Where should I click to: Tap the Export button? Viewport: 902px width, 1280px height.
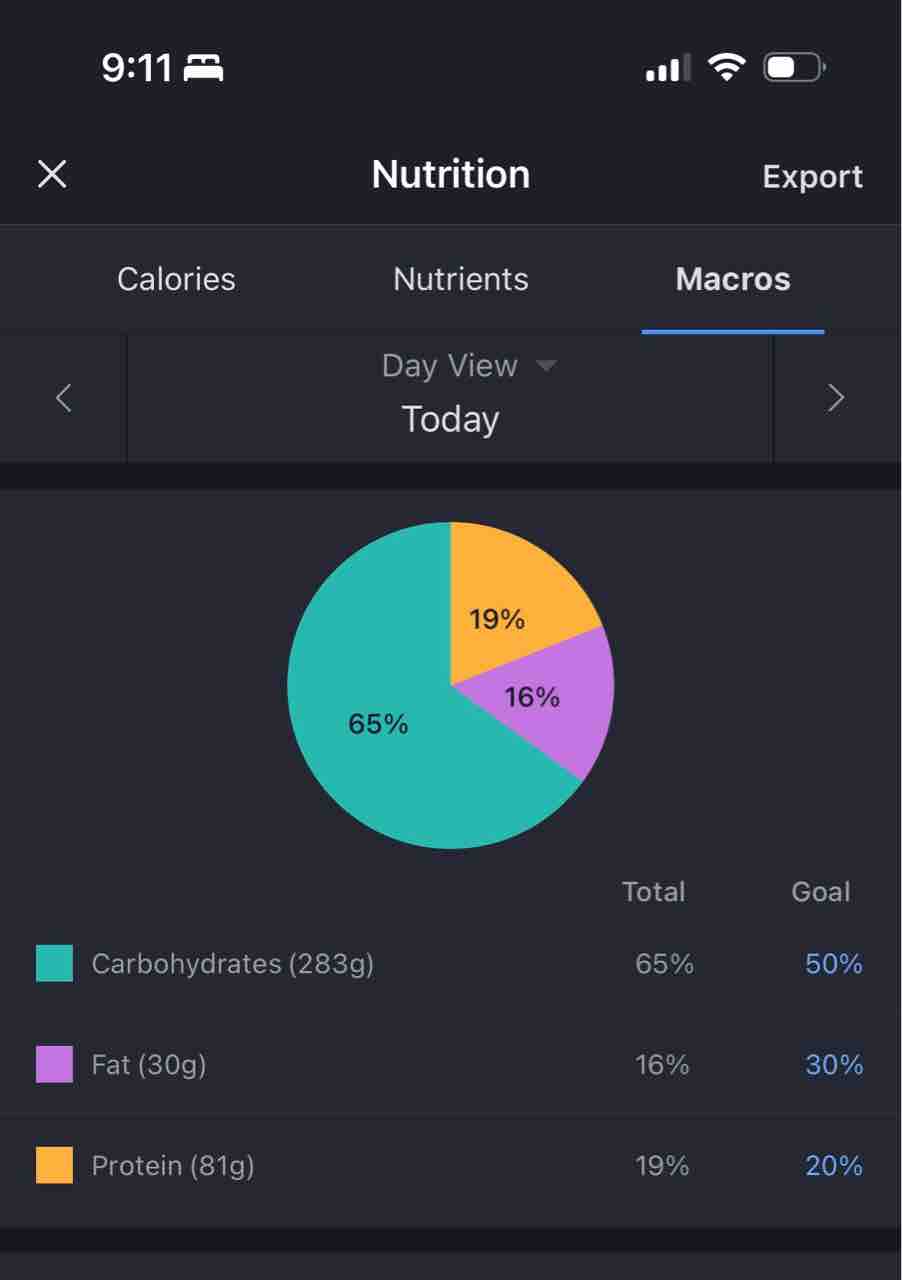pyautogui.click(x=813, y=176)
